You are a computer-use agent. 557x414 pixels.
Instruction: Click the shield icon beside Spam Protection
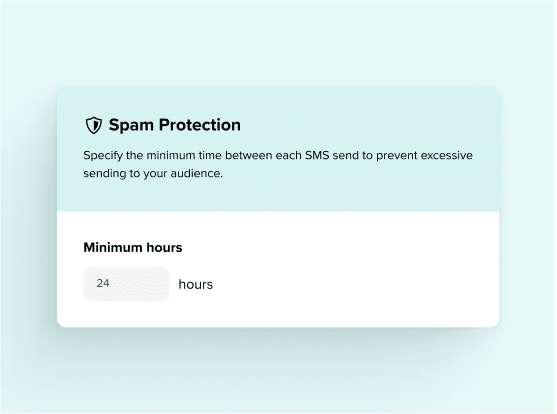(94, 125)
